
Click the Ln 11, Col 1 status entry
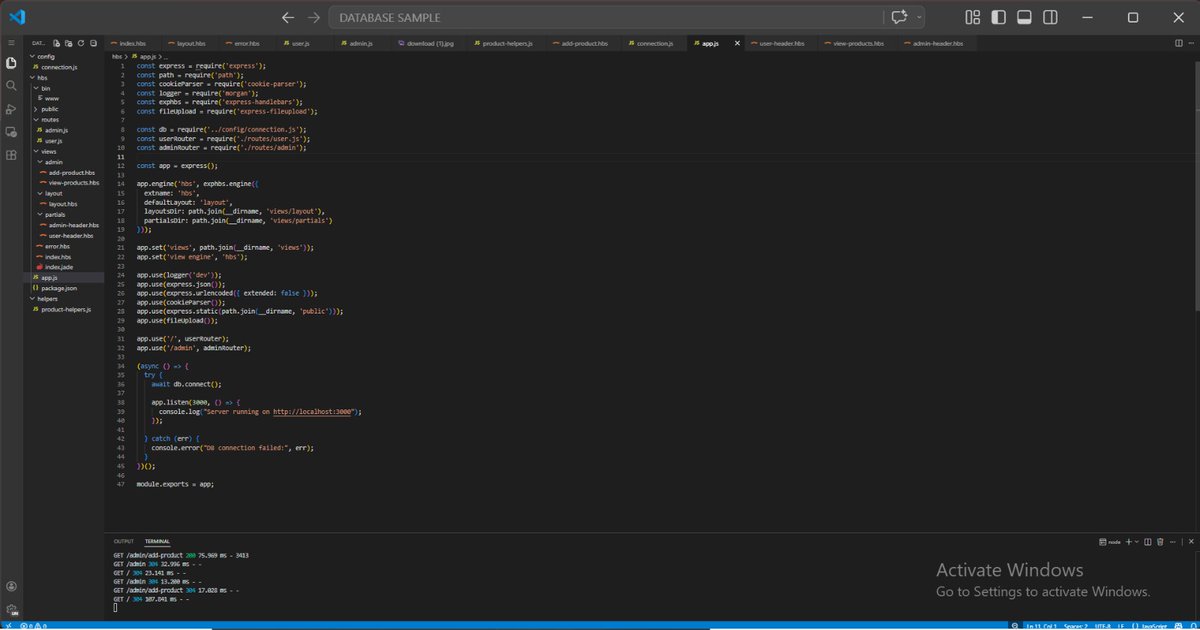coord(1041,625)
